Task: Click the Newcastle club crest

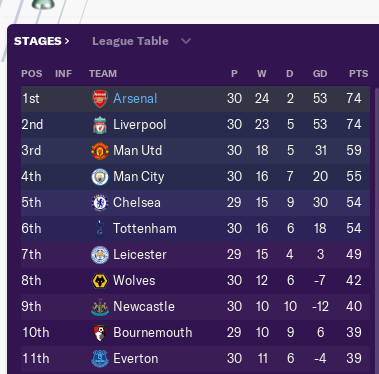Action: pos(100,307)
